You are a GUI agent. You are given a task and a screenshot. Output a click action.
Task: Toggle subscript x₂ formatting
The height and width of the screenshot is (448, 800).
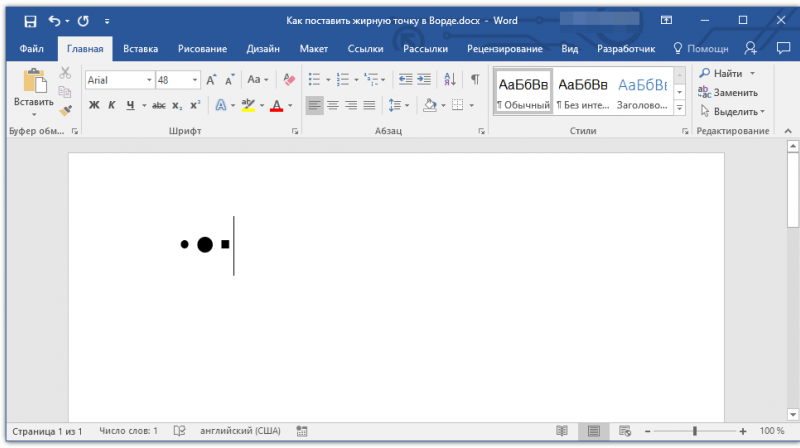[x=177, y=105]
